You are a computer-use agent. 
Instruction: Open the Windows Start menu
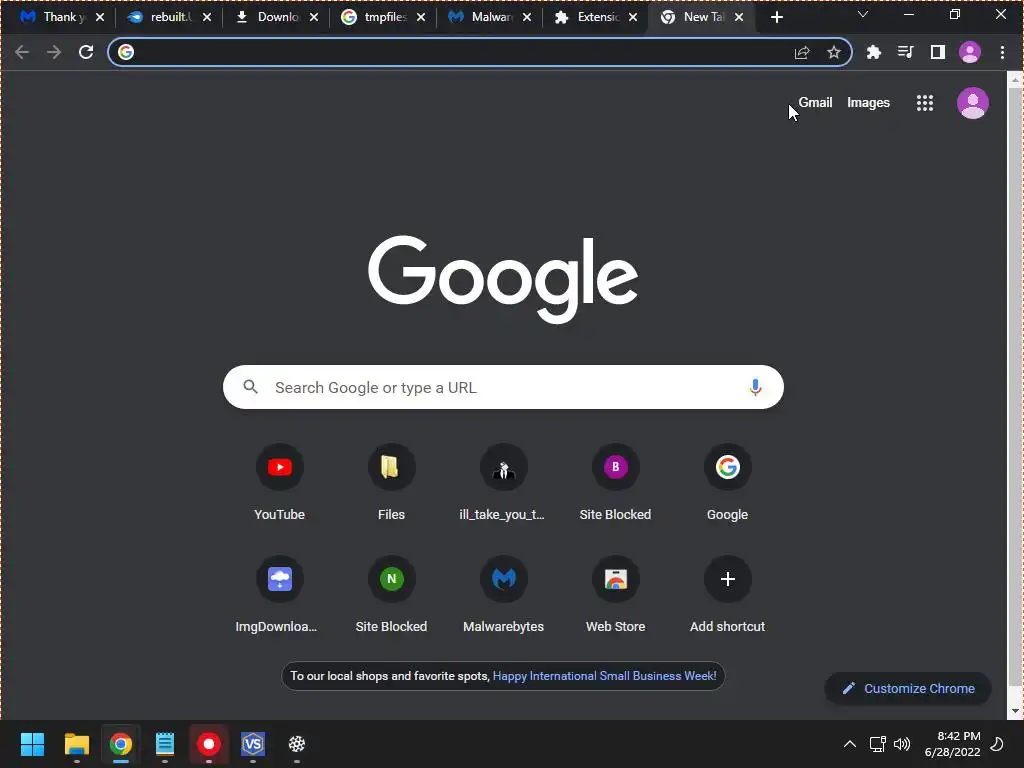32,744
